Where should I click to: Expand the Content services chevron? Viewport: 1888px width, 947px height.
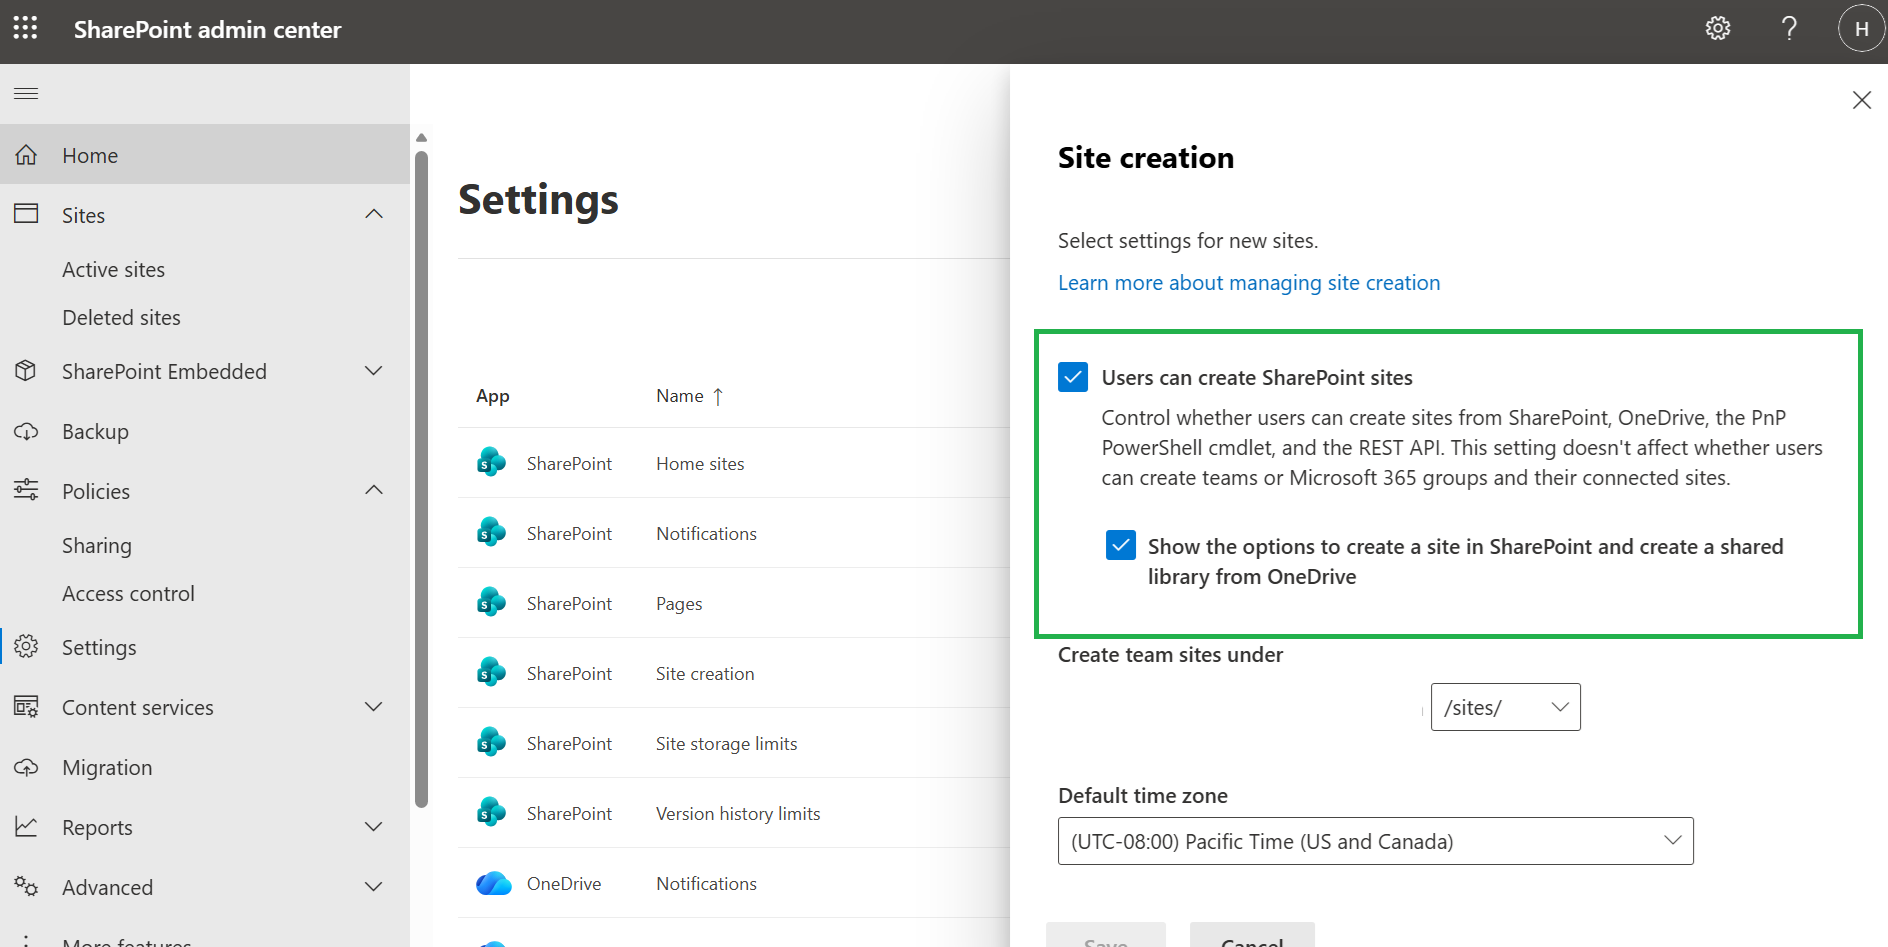[374, 707]
